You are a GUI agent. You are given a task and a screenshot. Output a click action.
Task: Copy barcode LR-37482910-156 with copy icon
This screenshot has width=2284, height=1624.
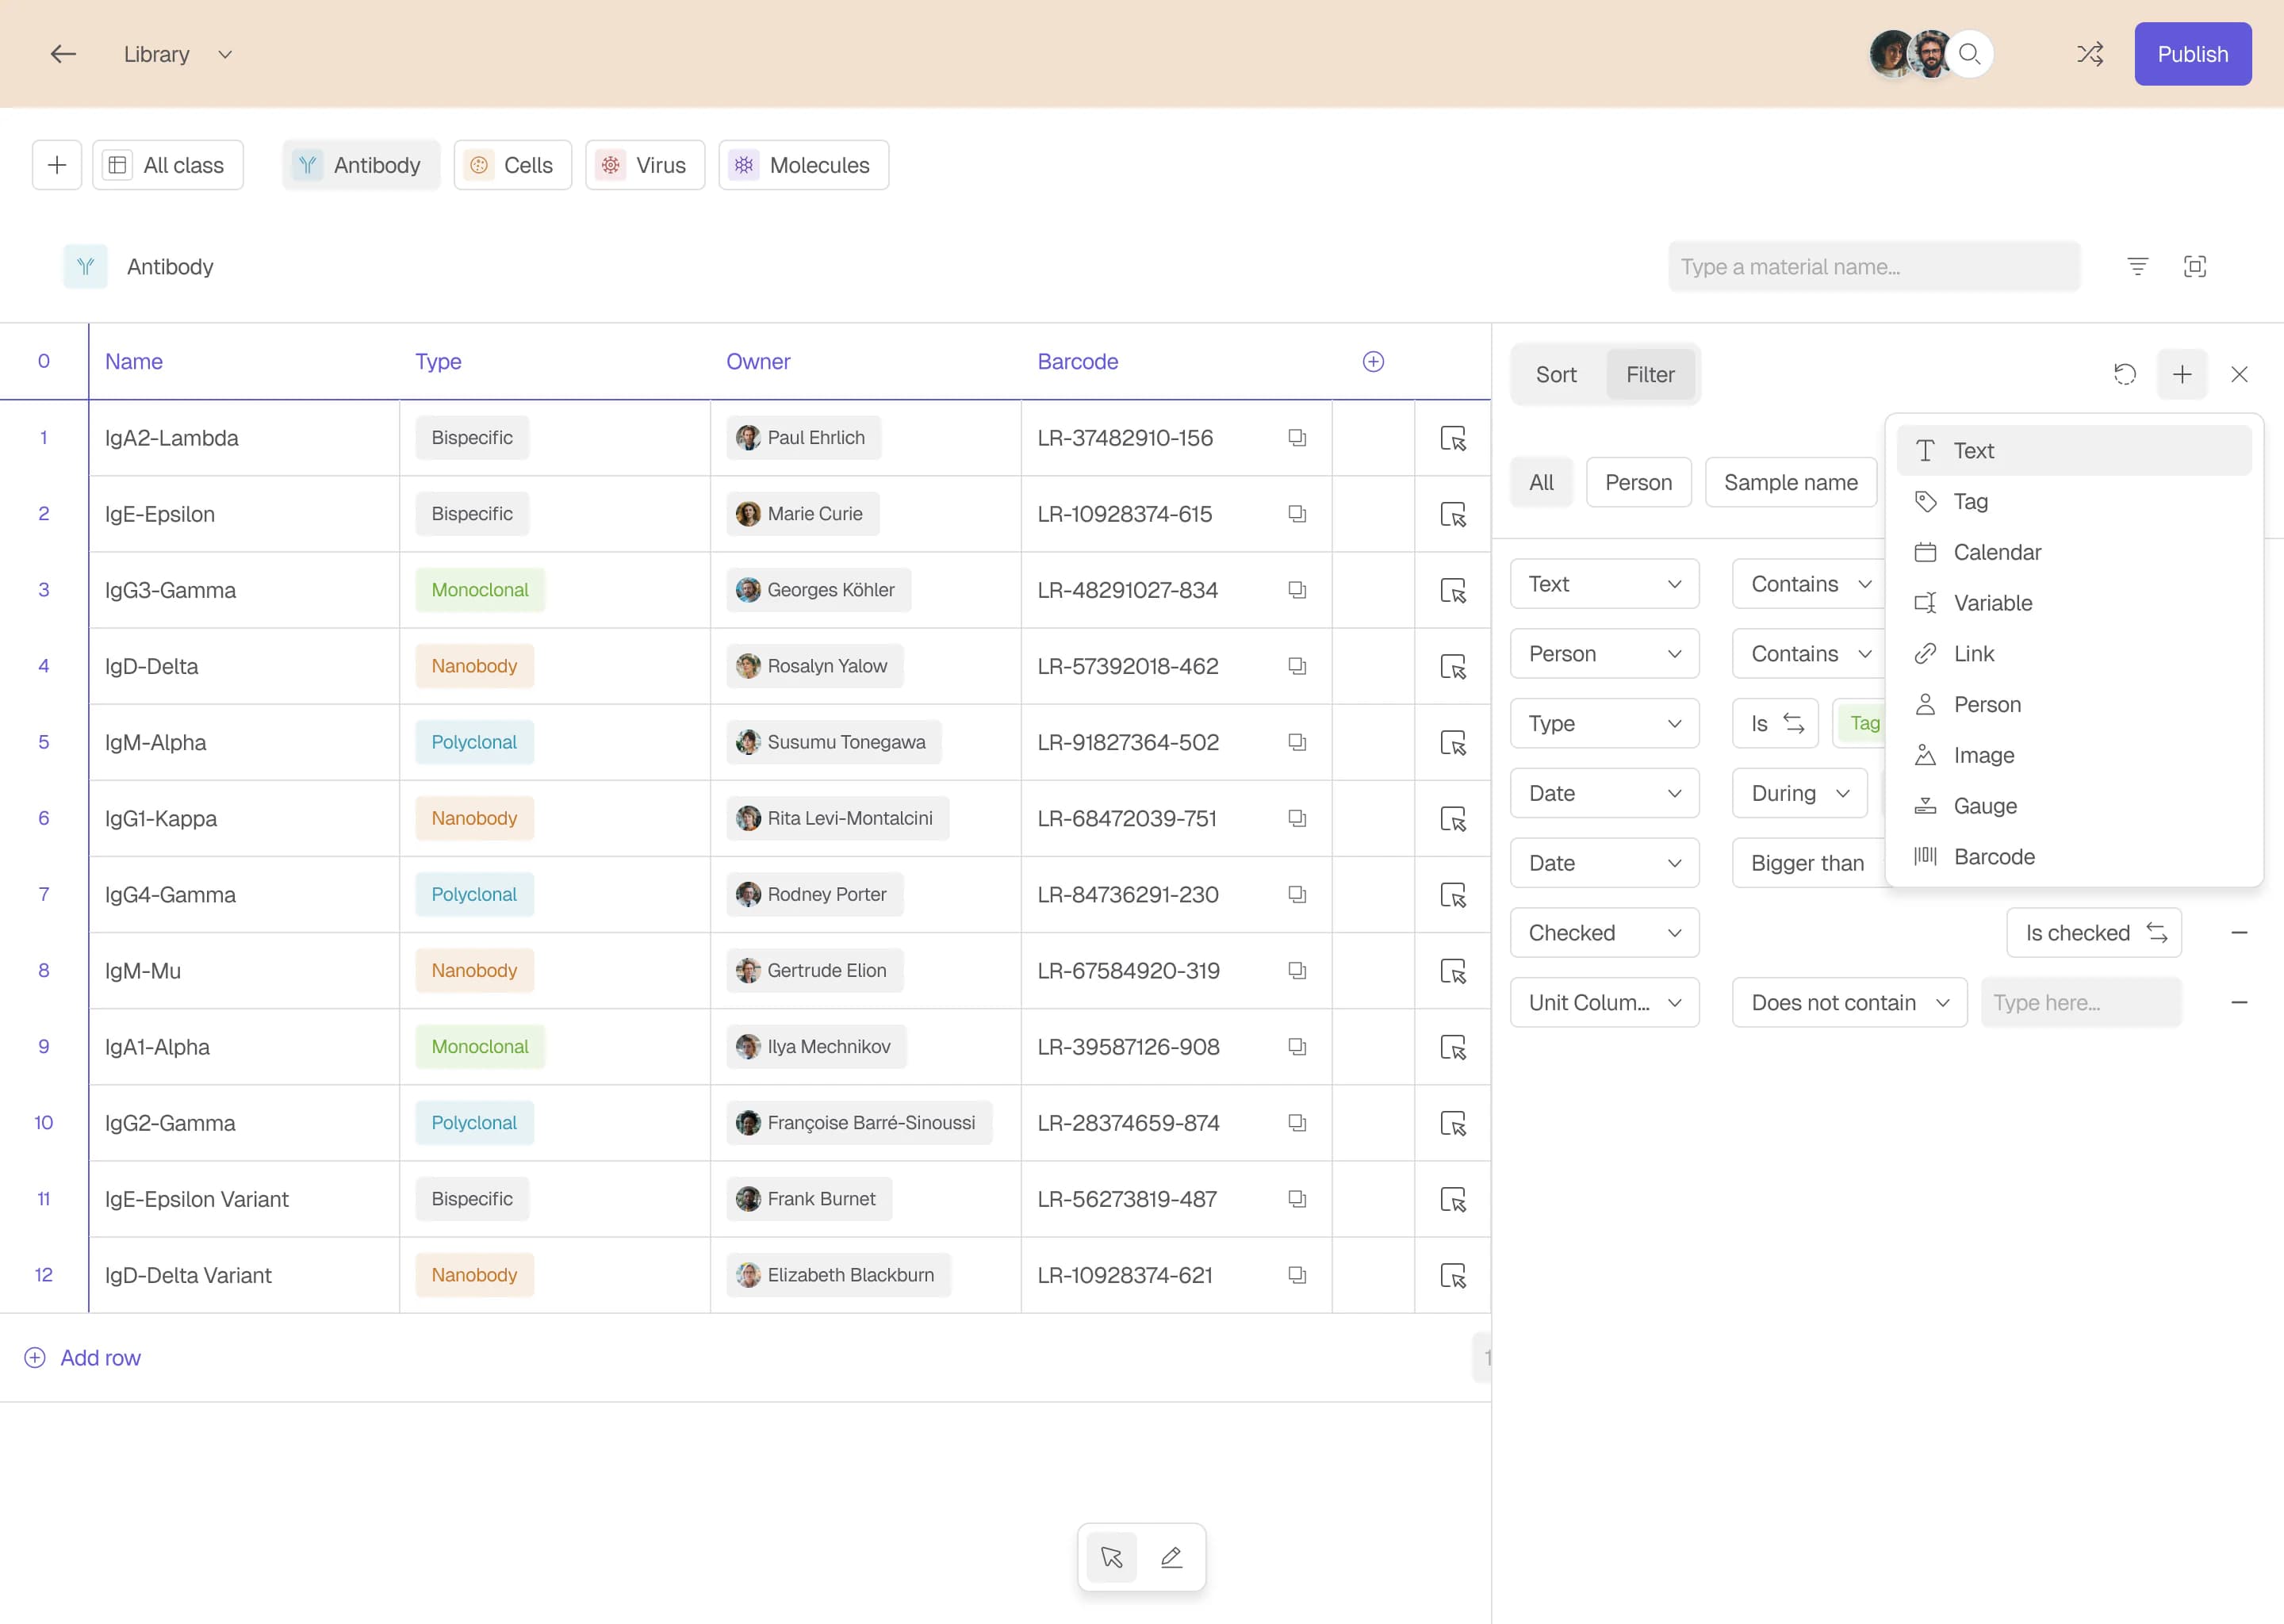[x=1297, y=438]
